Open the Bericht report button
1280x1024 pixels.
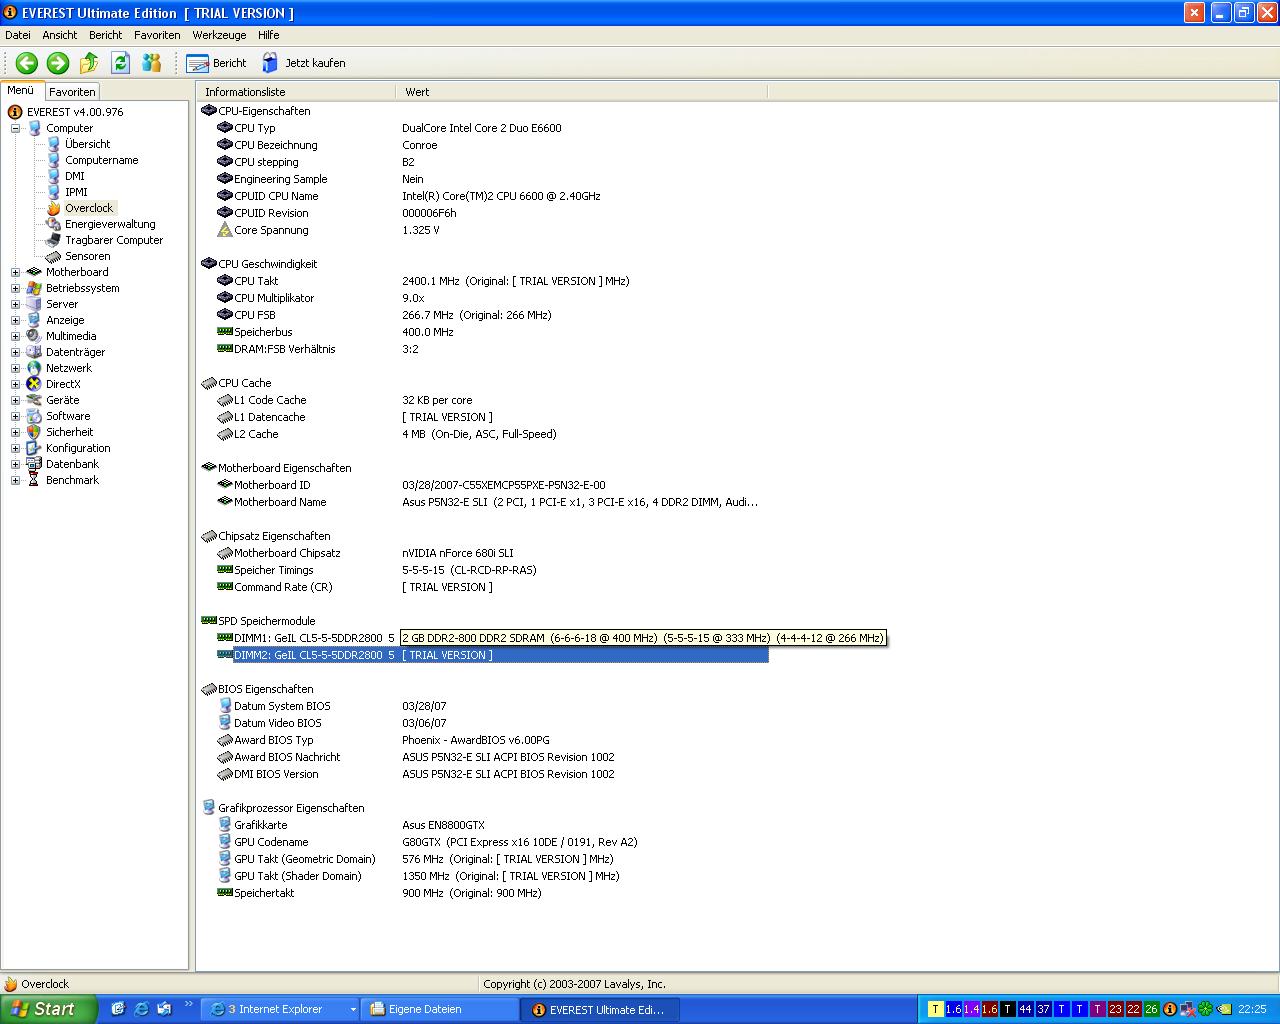pyautogui.click(x=216, y=63)
